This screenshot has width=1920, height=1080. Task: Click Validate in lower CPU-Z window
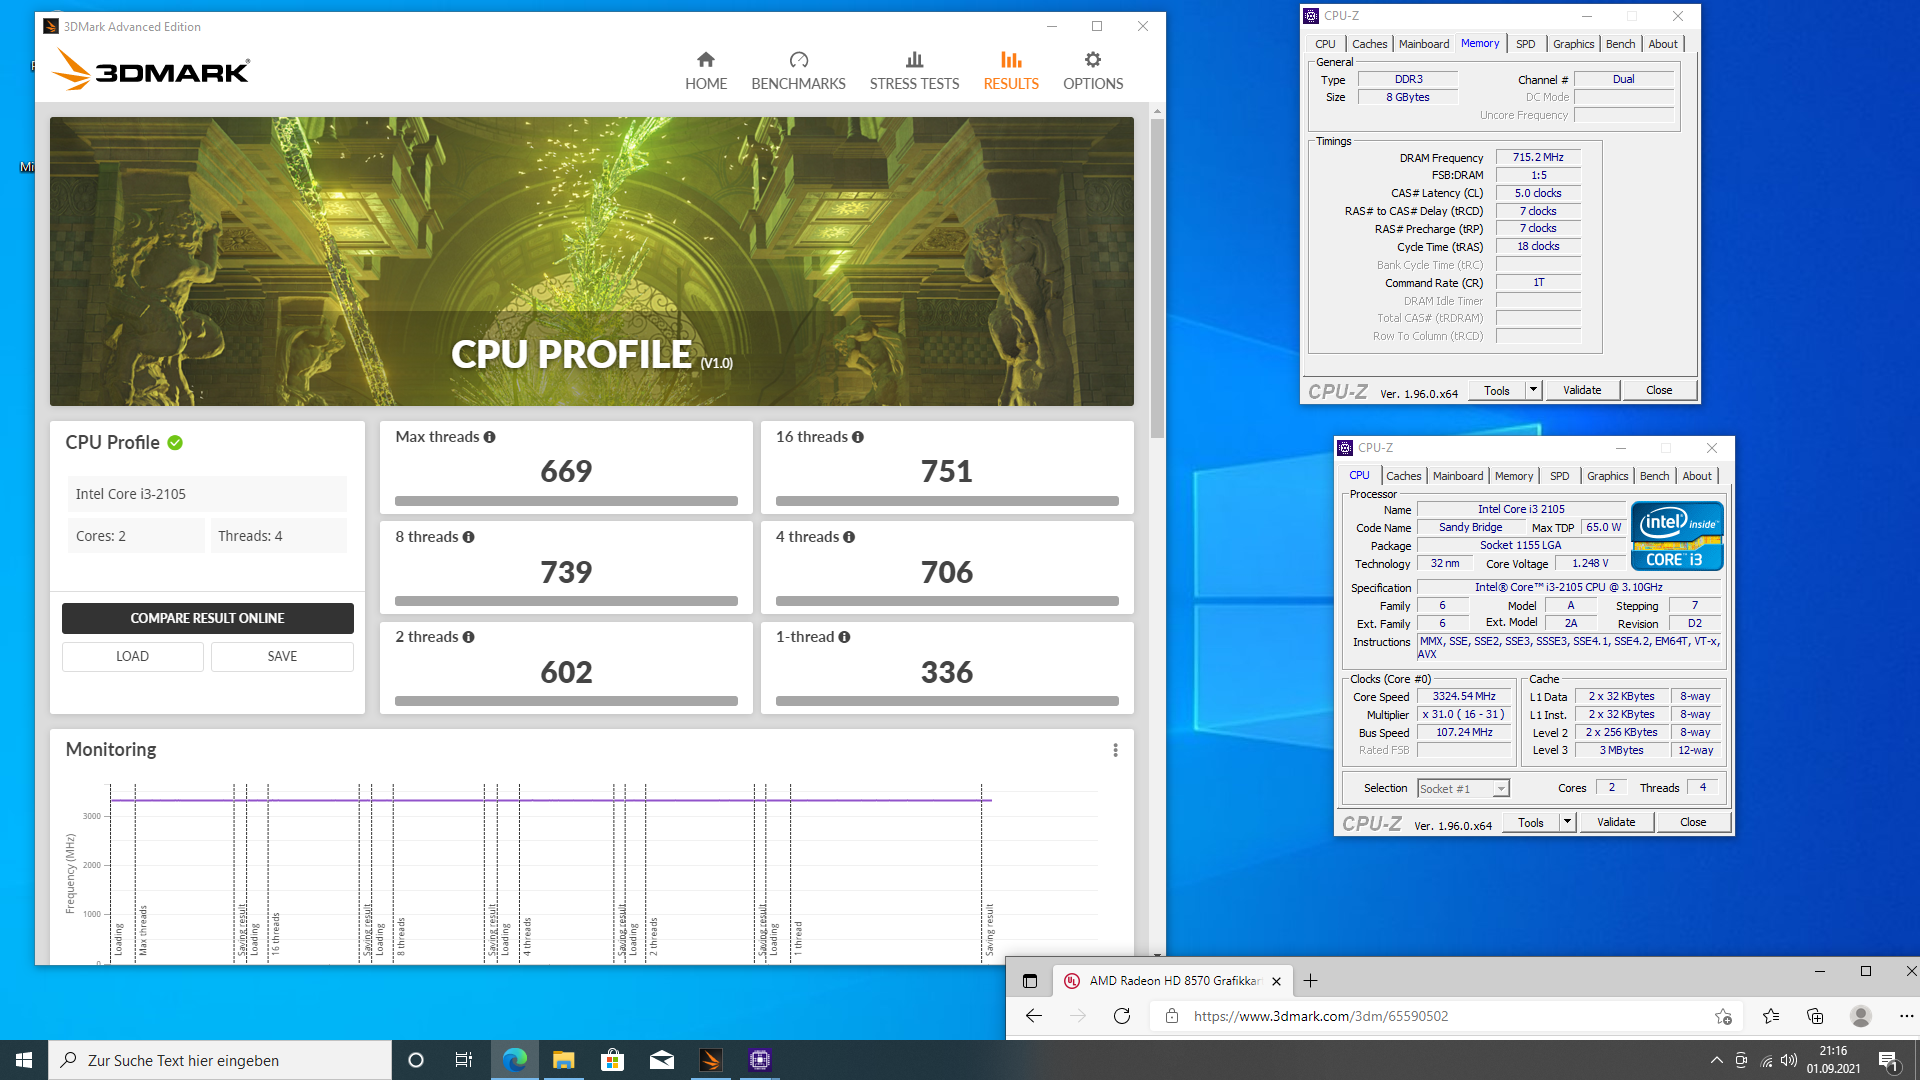click(x=1616, y=822)
